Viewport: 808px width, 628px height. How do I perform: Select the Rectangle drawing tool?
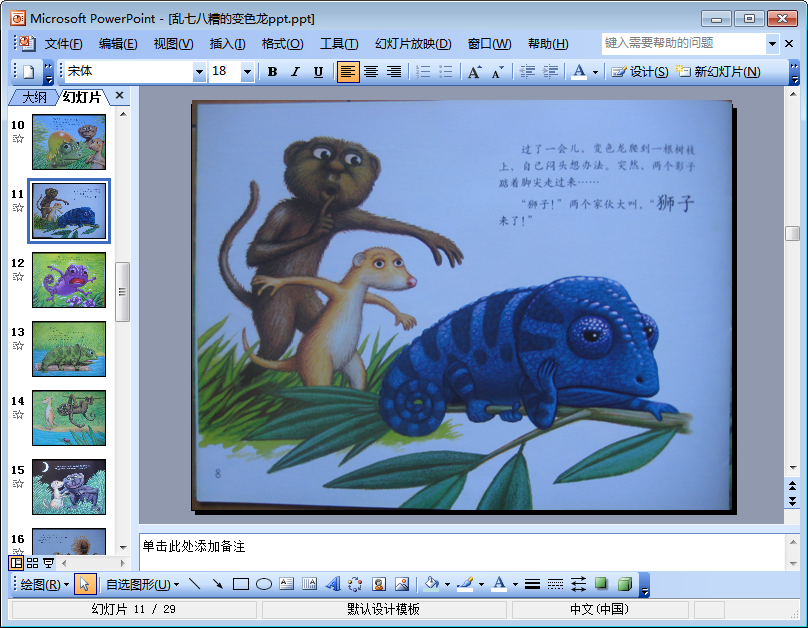[x=241, y=584]
